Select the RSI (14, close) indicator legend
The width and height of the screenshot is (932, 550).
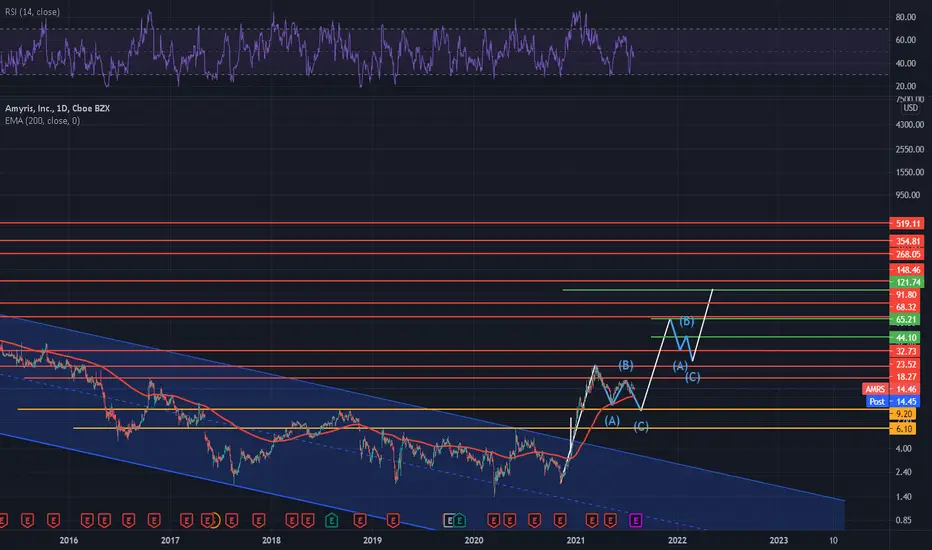pos(32,12)
